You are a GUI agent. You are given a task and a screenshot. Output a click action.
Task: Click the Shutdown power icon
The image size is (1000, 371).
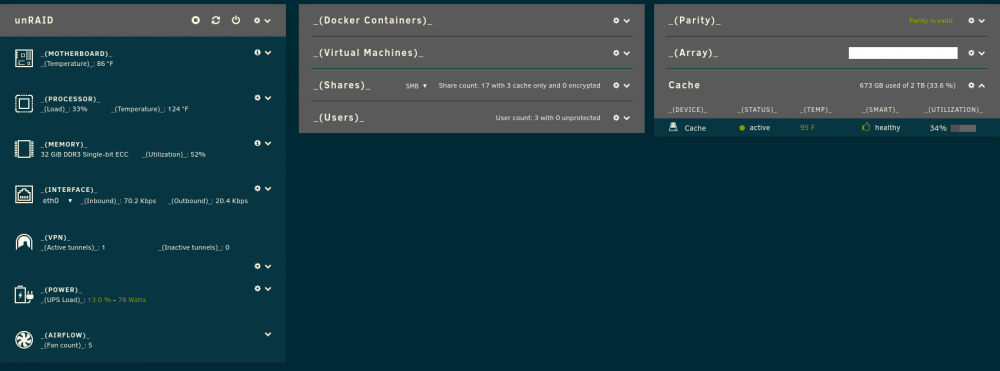[x=236, y=20]
